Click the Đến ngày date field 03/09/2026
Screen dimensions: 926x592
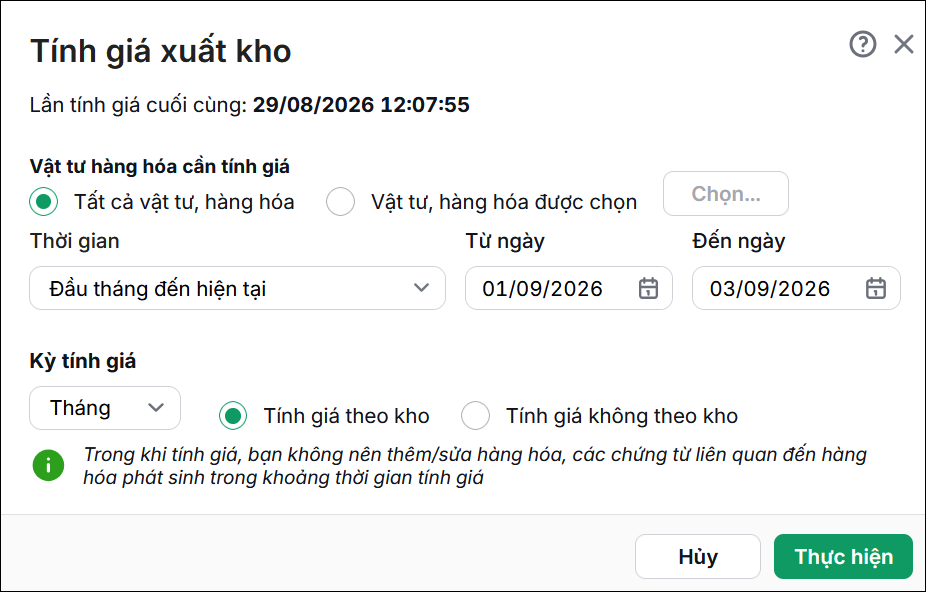[x=796, y=288]
